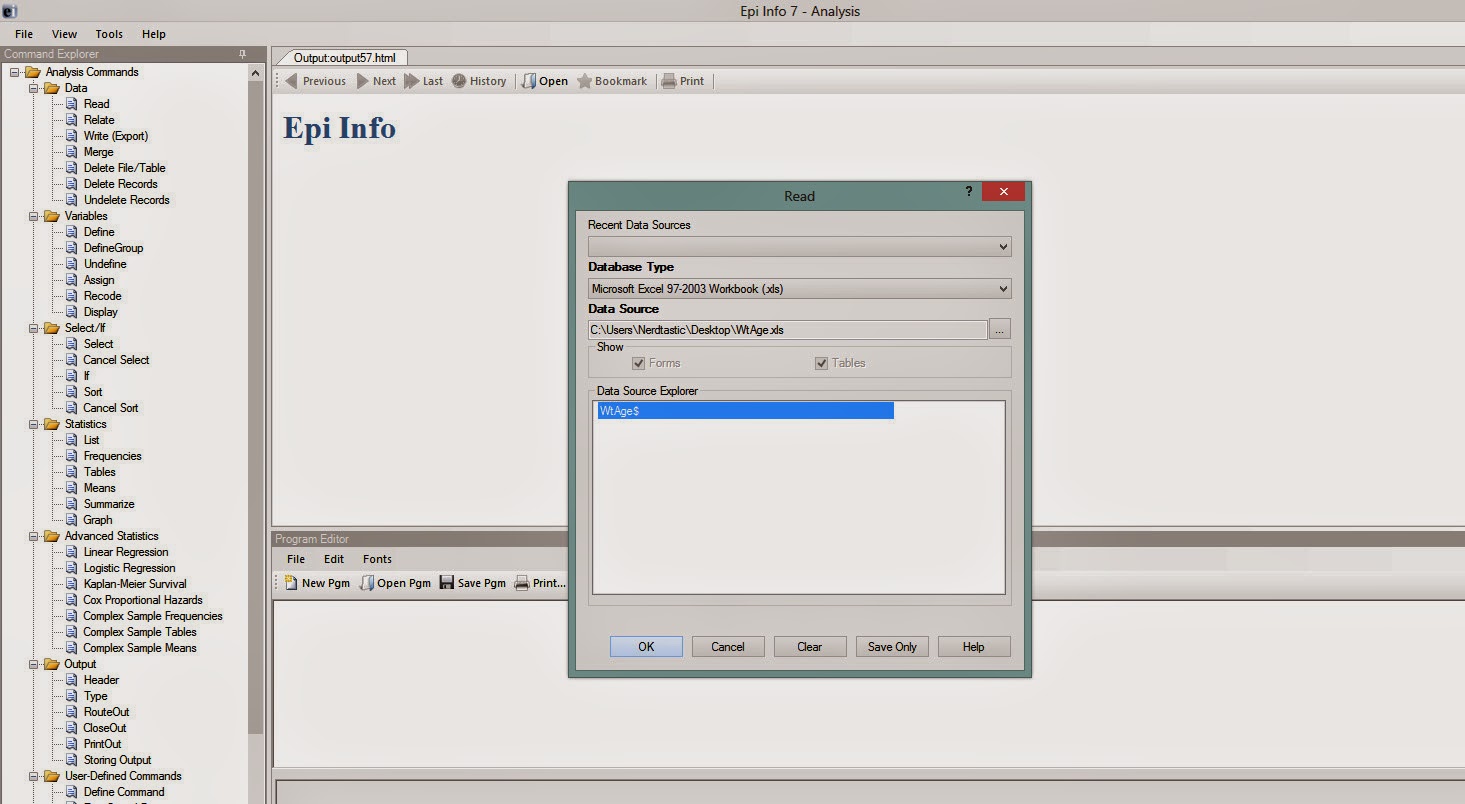Image resolution: width=1465 pixels, height=804 pixels.
Task: Jump to Last output page
Action: pyautogui.click(x=424, y=81)
